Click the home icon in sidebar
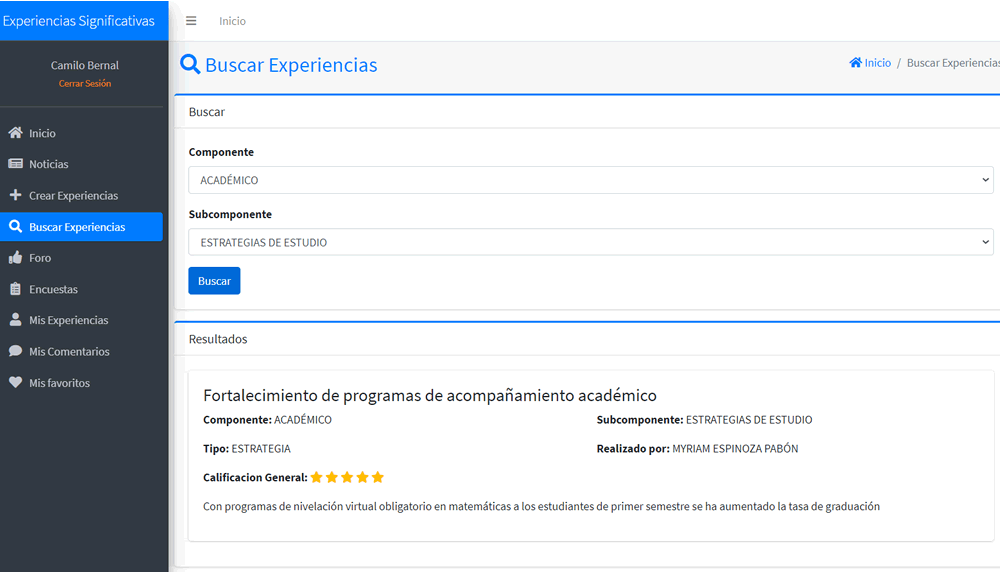The image size is (1000, 572). (x=15, y=133)
